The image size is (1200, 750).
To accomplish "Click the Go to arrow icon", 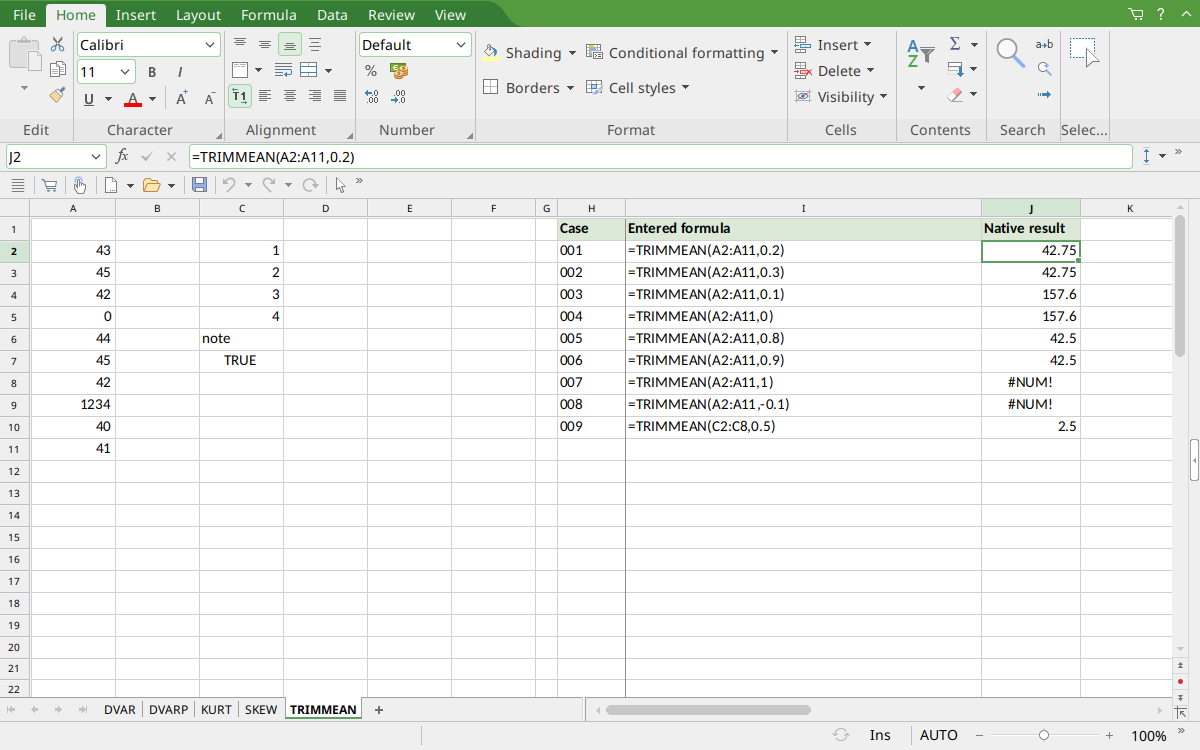I will 1044,95.
